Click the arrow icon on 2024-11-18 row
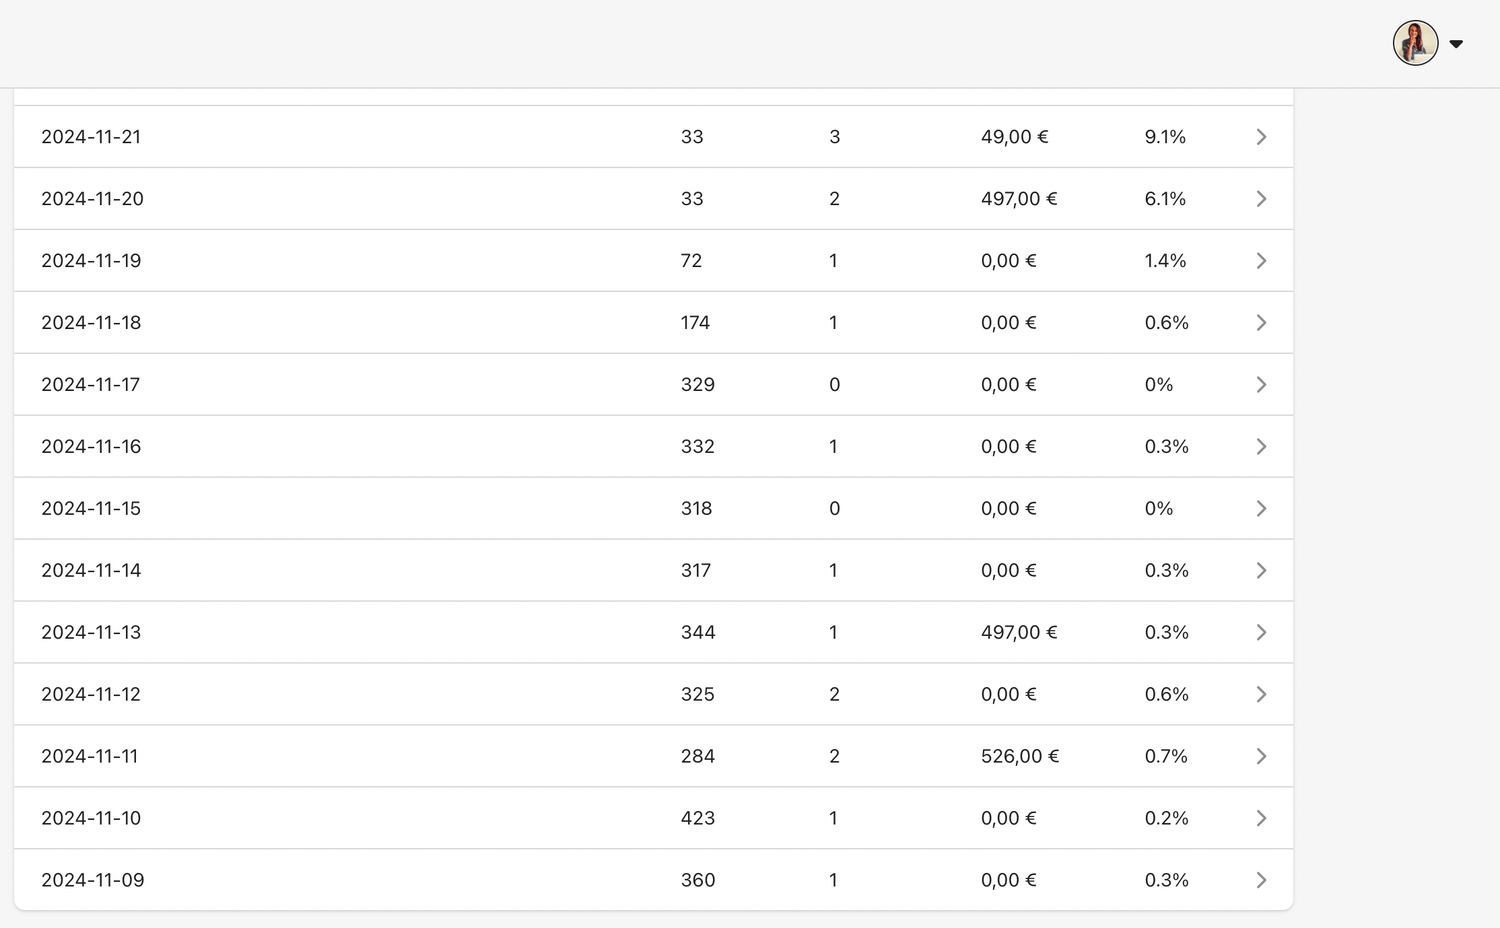Screen dimensions: 1500x928 pyautogui.click(x=1261, y=323)
